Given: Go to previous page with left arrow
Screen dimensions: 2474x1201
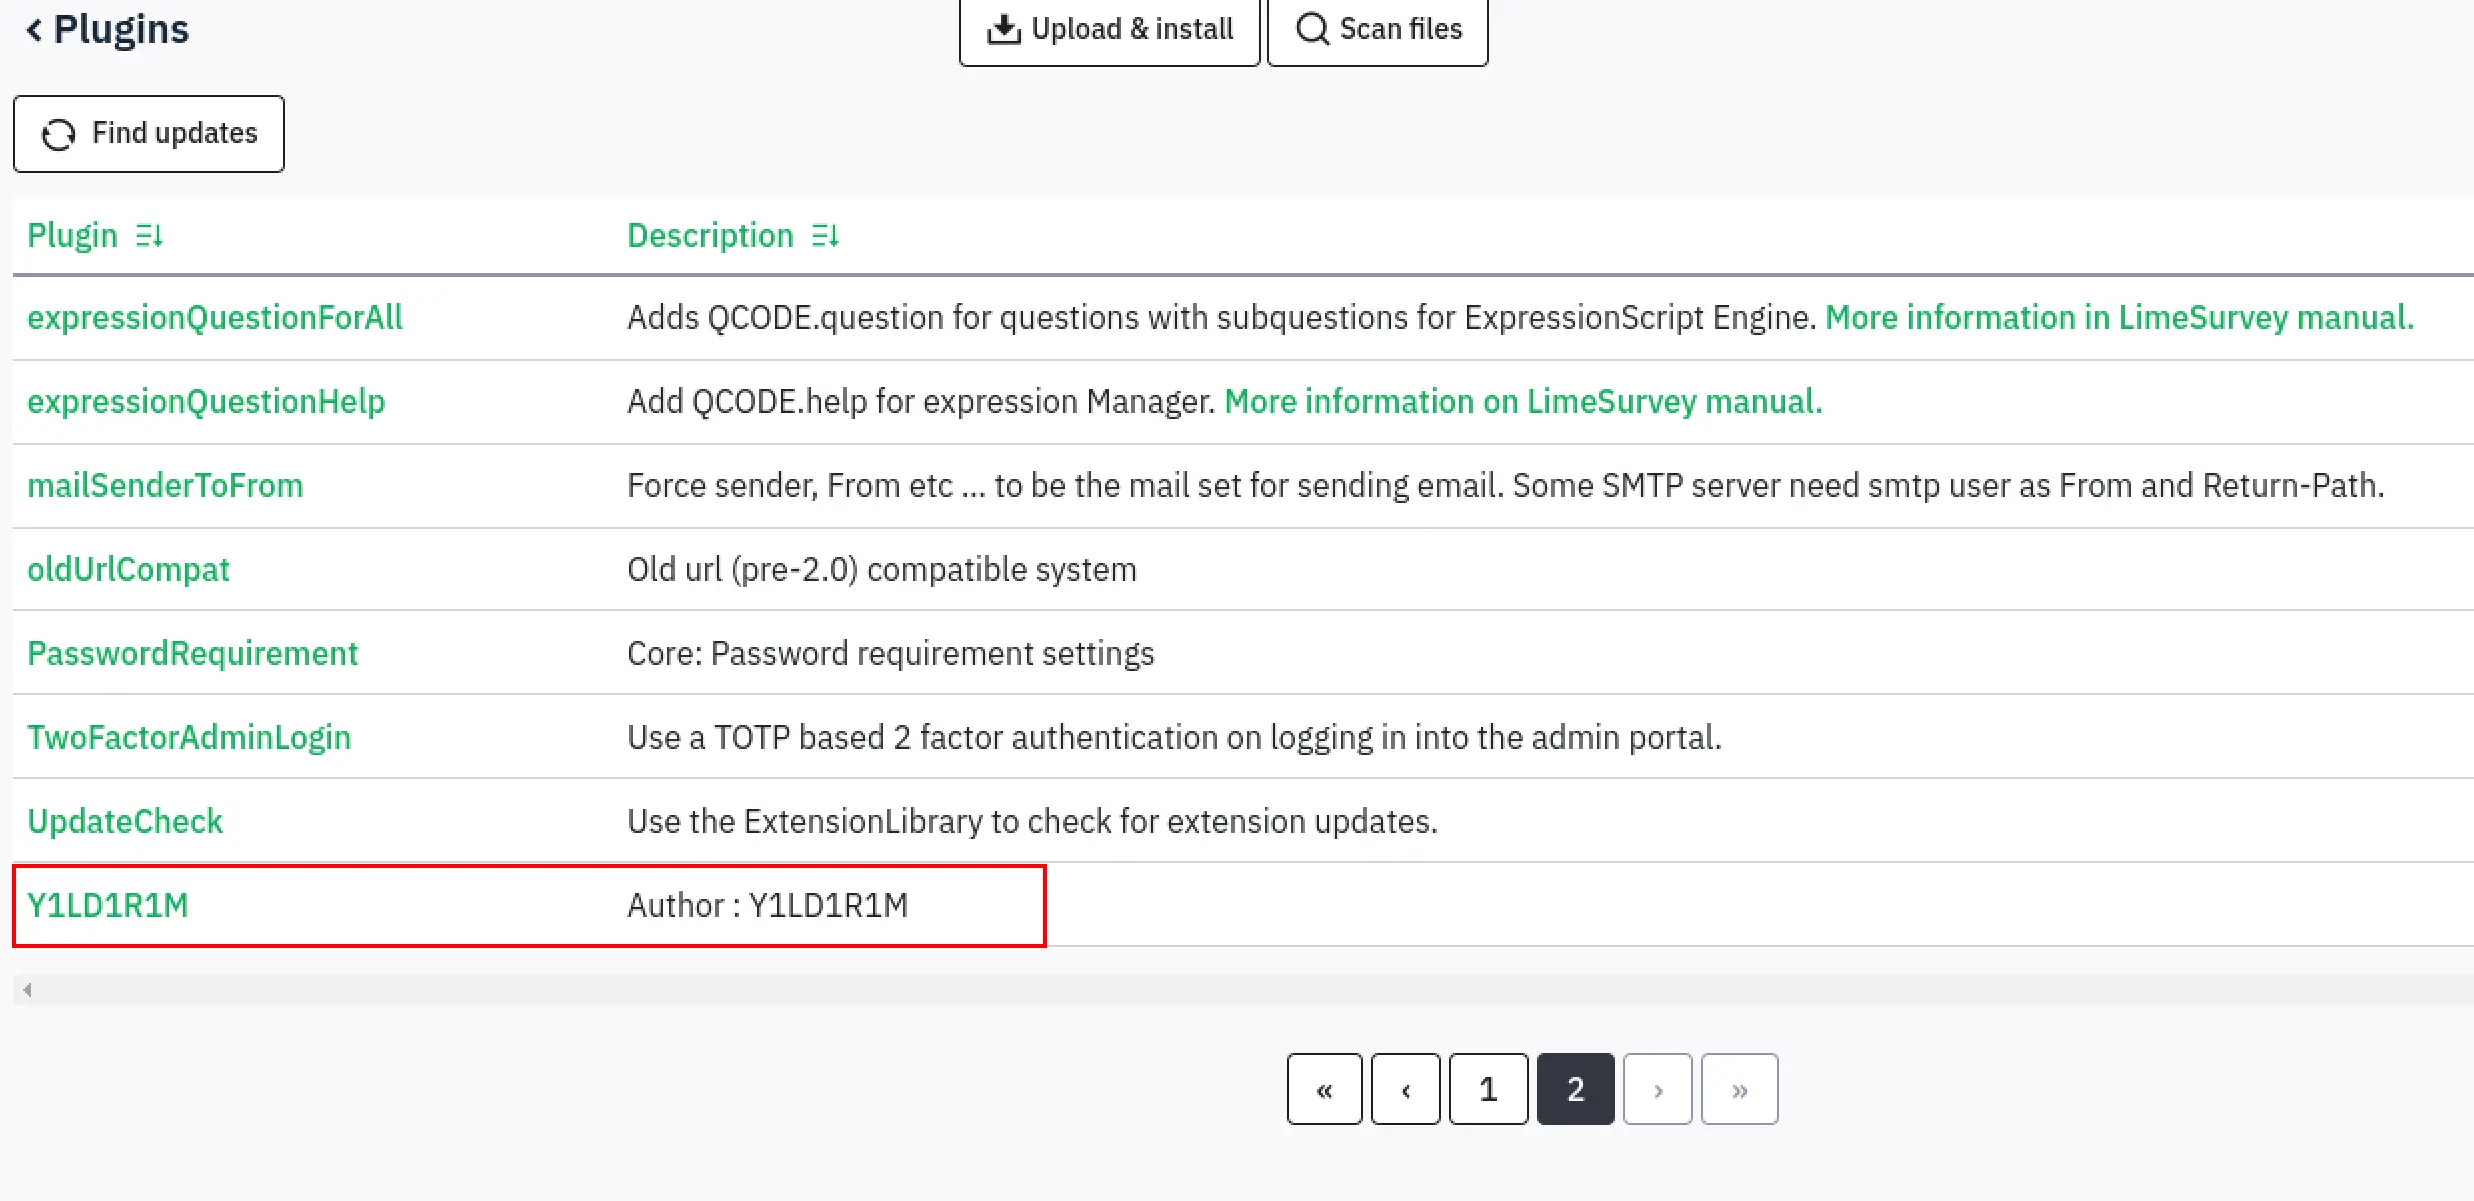Looking at the screenshot, I should pyautogui.click(x=1406, y=1089).
